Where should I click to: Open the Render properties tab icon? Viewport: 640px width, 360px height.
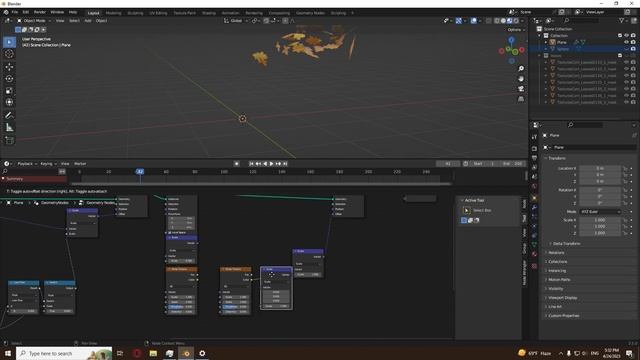click(534, 149)
